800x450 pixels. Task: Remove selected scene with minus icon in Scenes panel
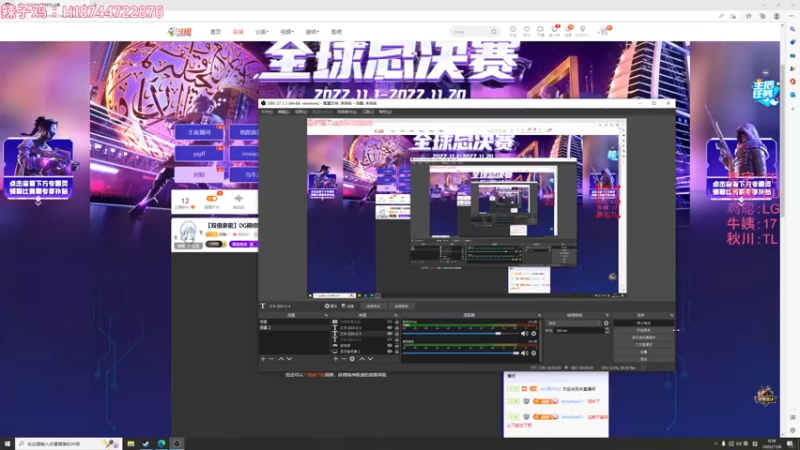pos(271,359)
